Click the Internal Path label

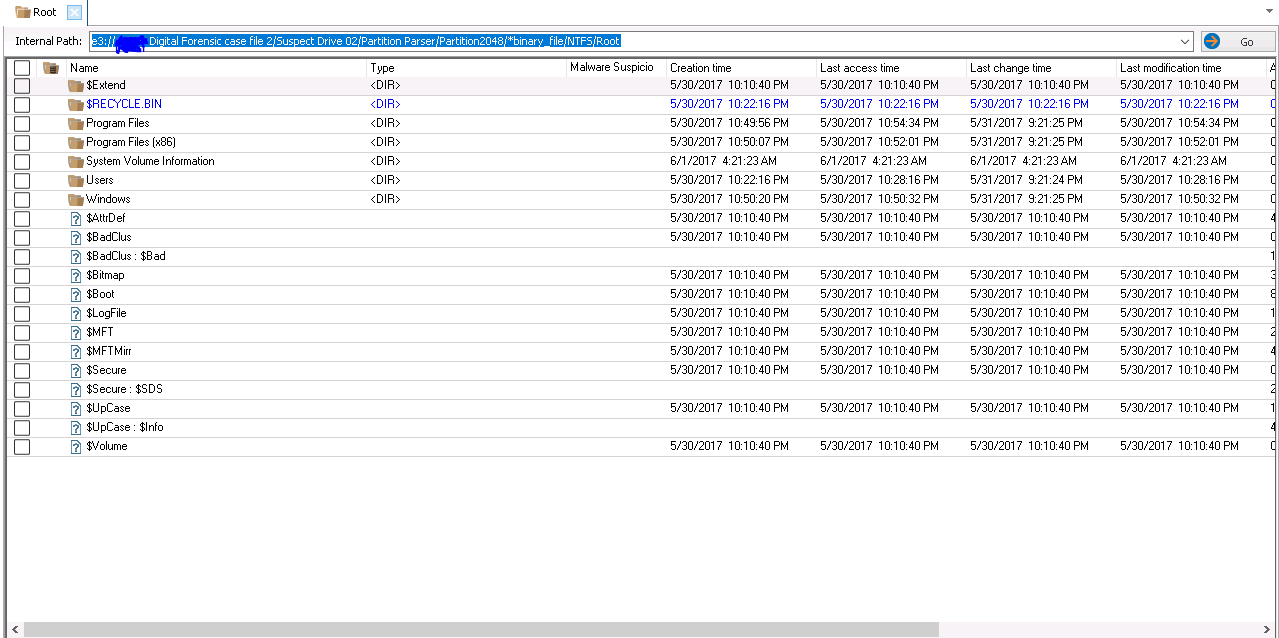tap(49, 42)
